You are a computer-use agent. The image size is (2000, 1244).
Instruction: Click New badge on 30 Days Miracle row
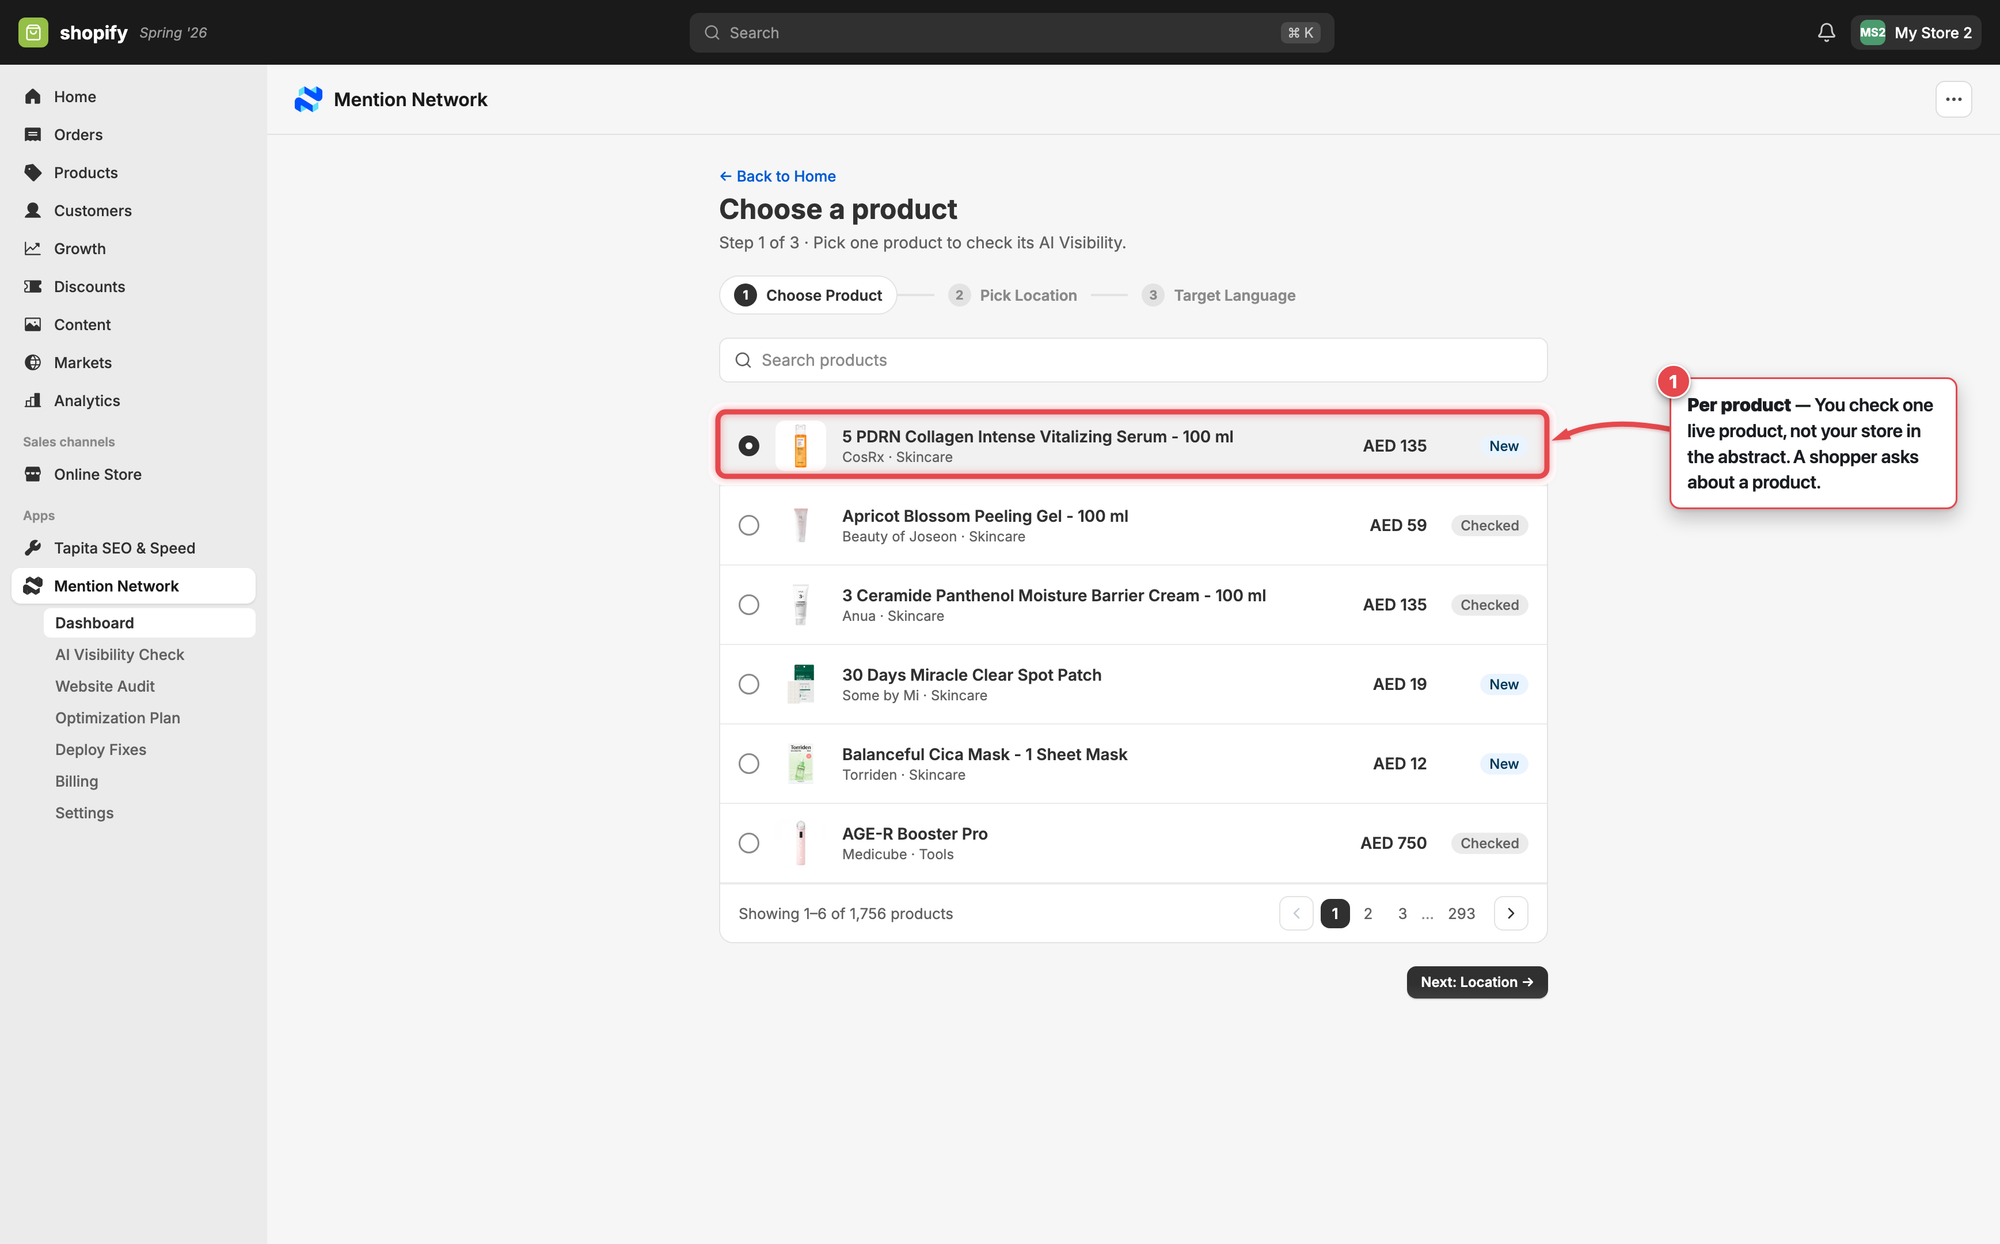(1503, 684)
